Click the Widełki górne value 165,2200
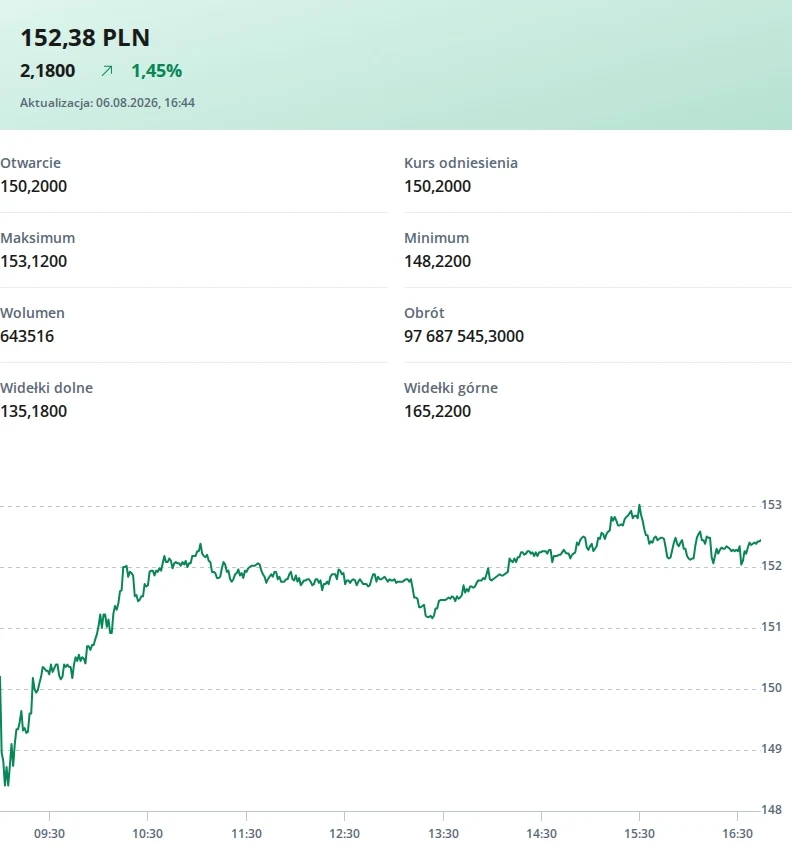 [437, 412]
